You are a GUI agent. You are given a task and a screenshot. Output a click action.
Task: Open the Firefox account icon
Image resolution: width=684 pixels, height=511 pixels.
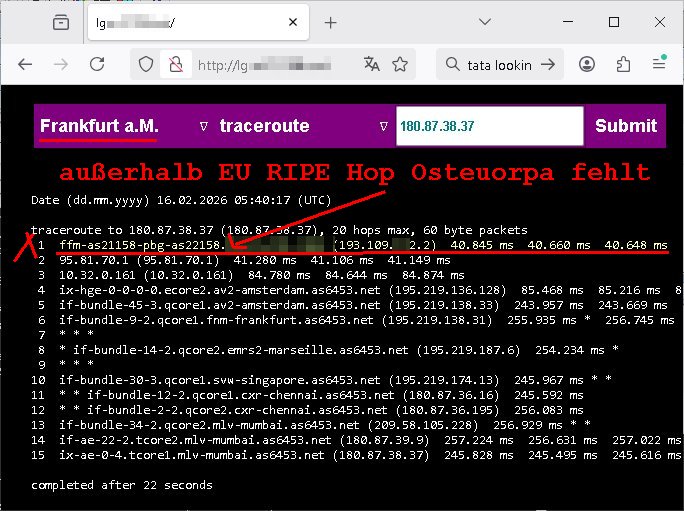click(587, 64)
